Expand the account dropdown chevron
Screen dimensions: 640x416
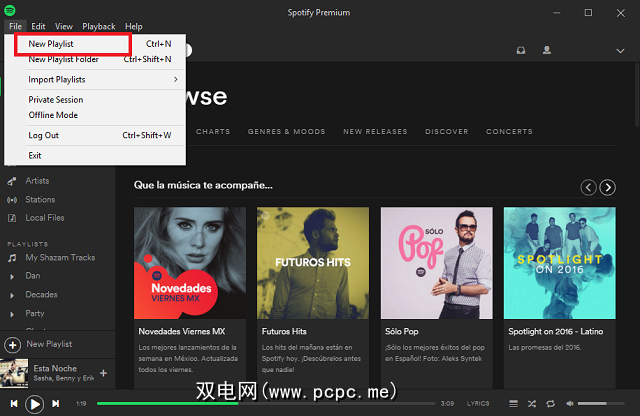[620, 51]
